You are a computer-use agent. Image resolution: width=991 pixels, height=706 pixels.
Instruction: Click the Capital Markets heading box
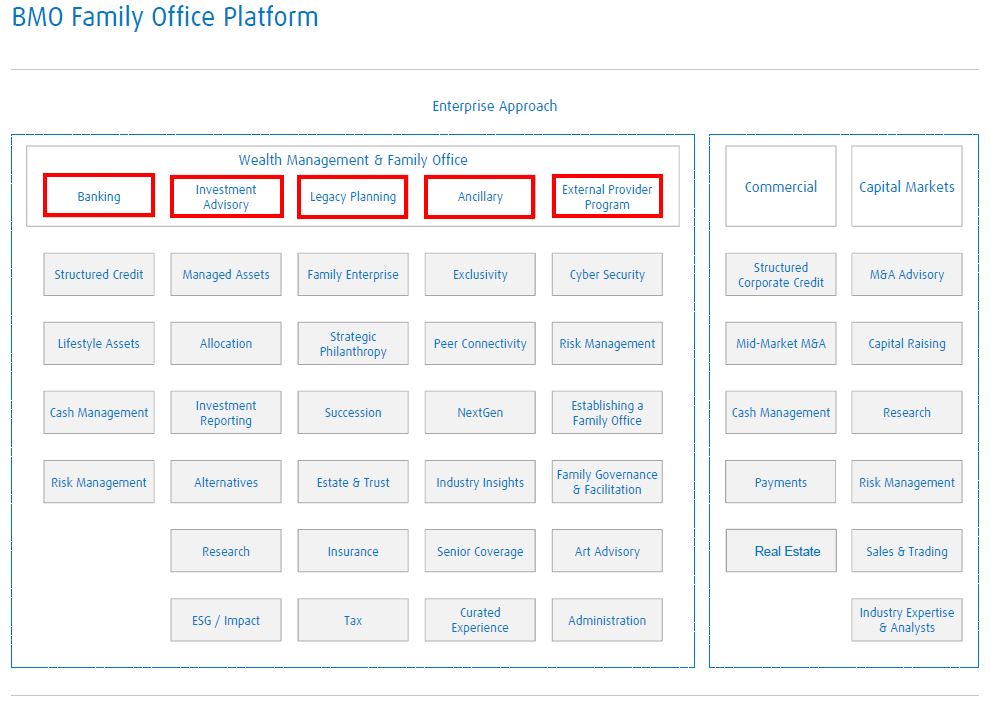[907, 187]
